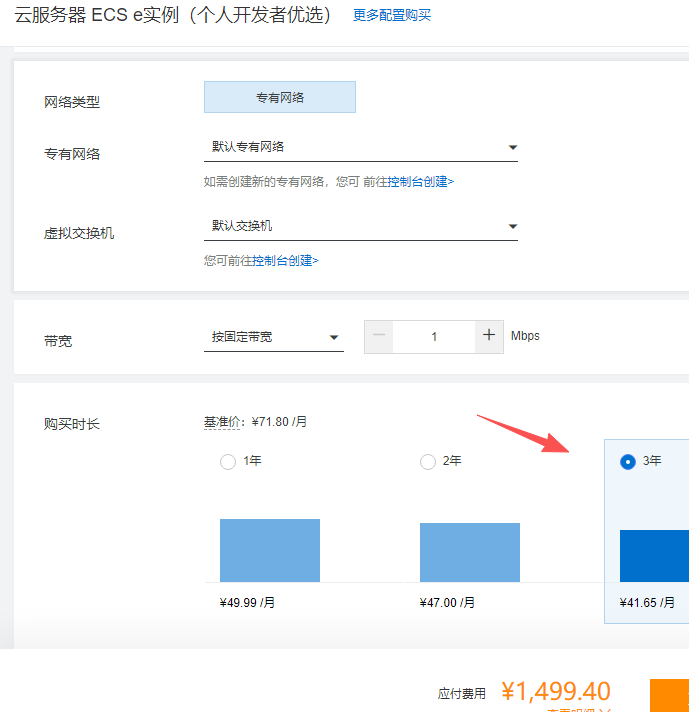
Task: Select the 2年 purchase duration radio
Action: point(428,462)
